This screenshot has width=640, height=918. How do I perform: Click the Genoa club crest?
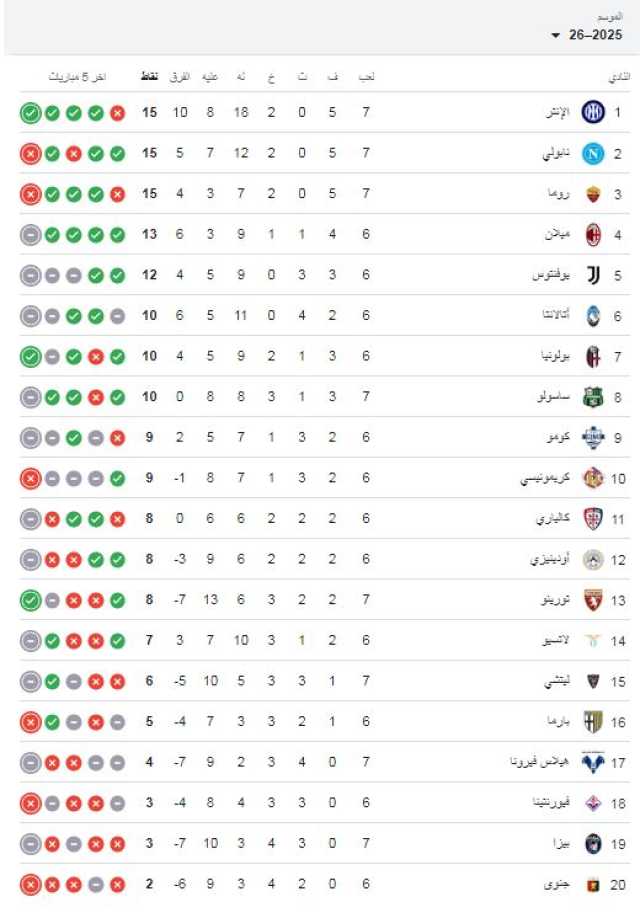coord(593,884)
